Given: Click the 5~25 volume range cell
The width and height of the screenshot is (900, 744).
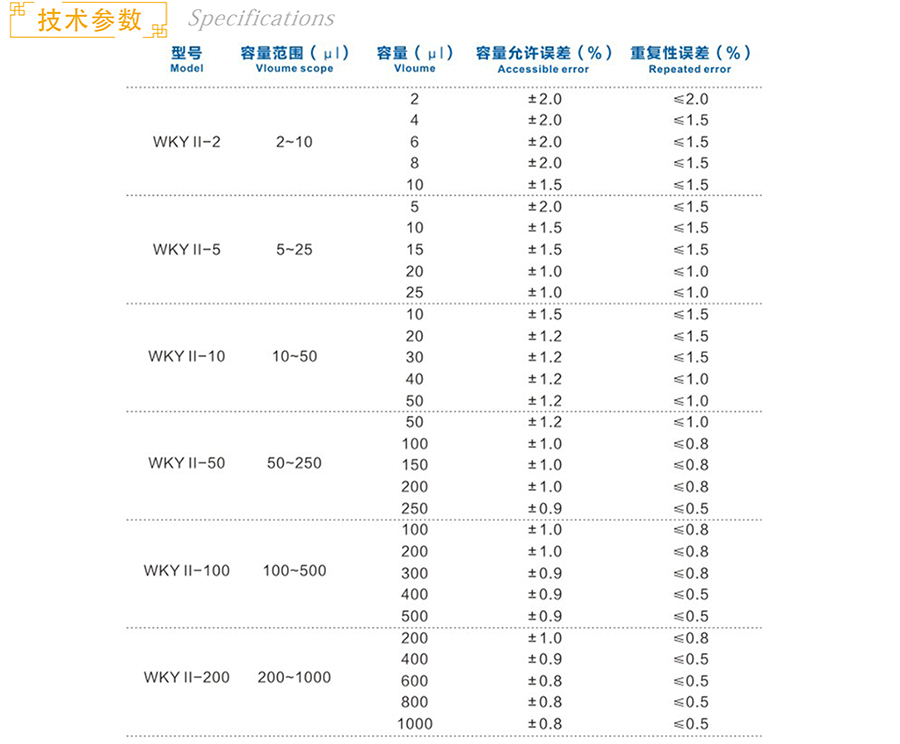Looking at the screenshot, I should 294,249.
